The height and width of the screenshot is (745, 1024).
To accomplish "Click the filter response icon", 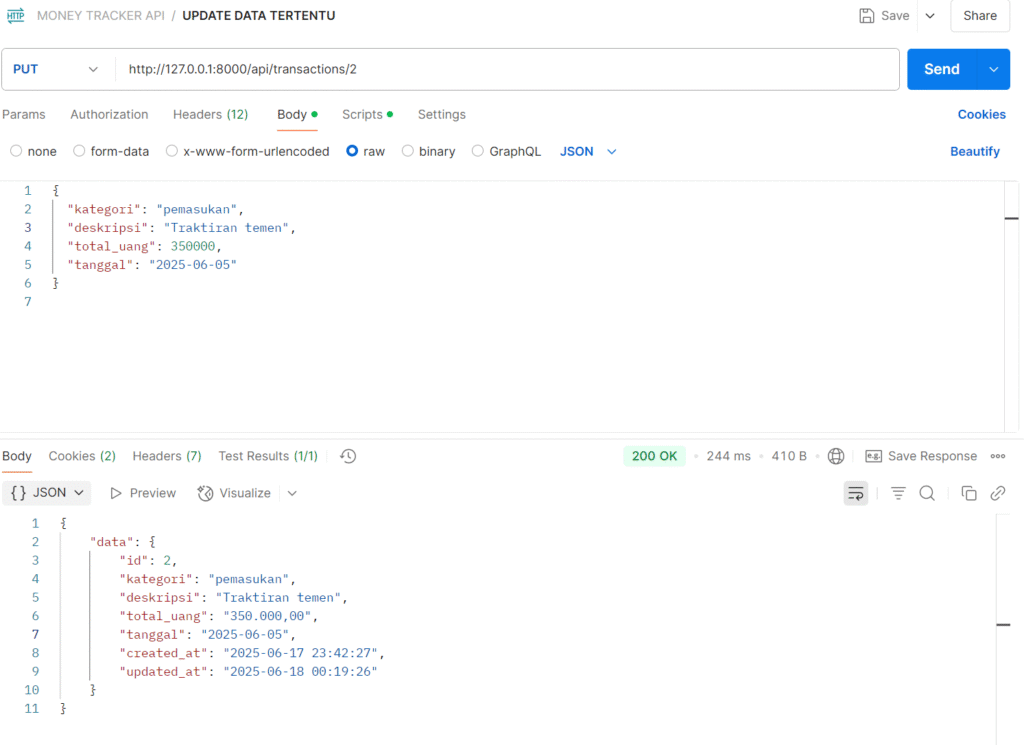I will [x=898, y=493].
